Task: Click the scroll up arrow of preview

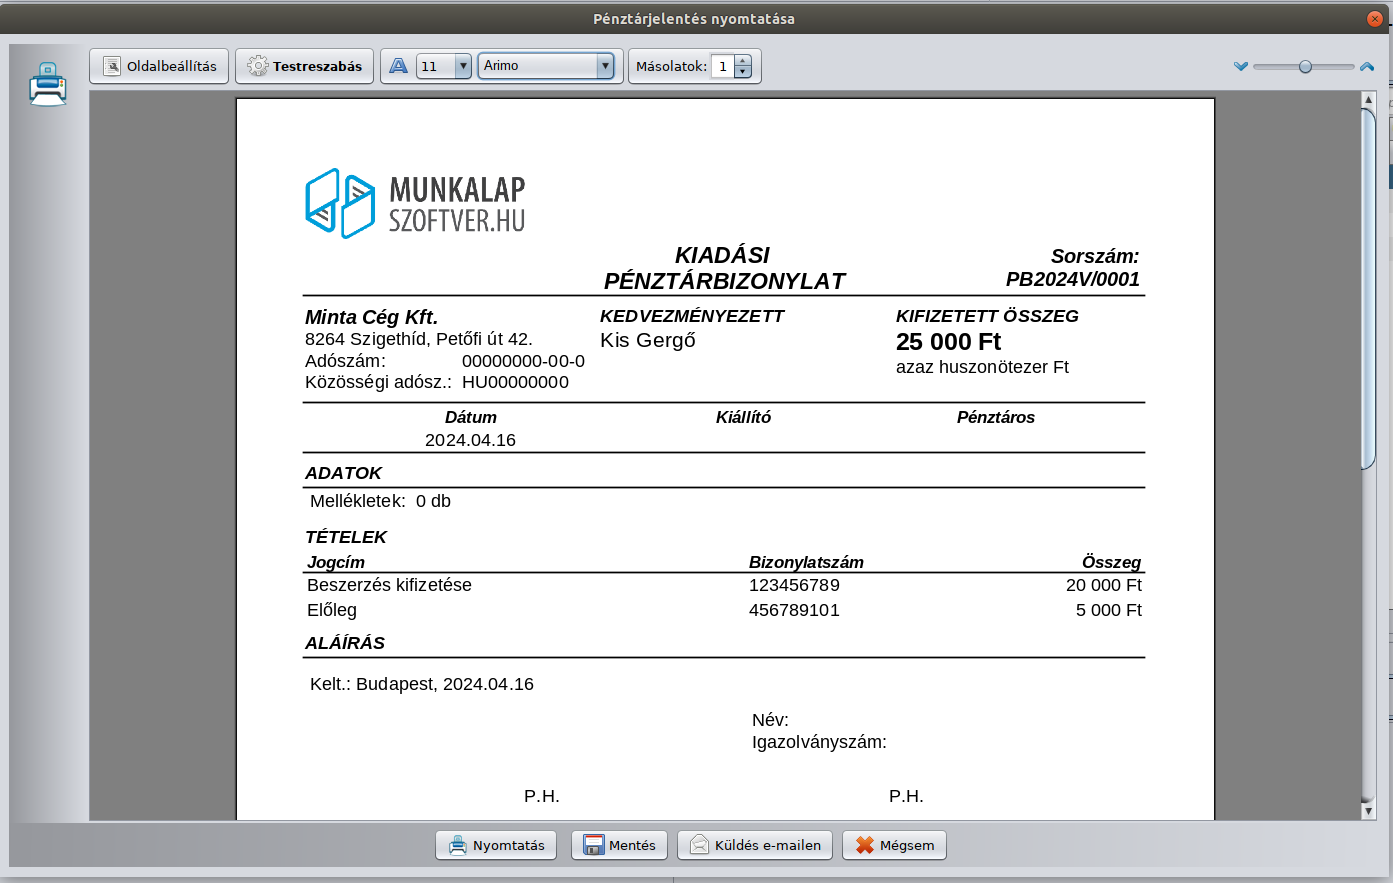Action: pos(1368,100)
